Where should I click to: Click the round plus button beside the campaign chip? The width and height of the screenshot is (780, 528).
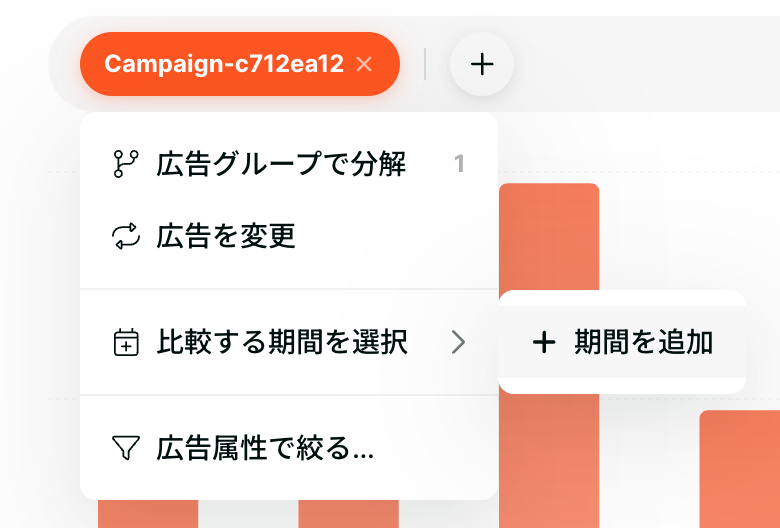coord(482,64)
